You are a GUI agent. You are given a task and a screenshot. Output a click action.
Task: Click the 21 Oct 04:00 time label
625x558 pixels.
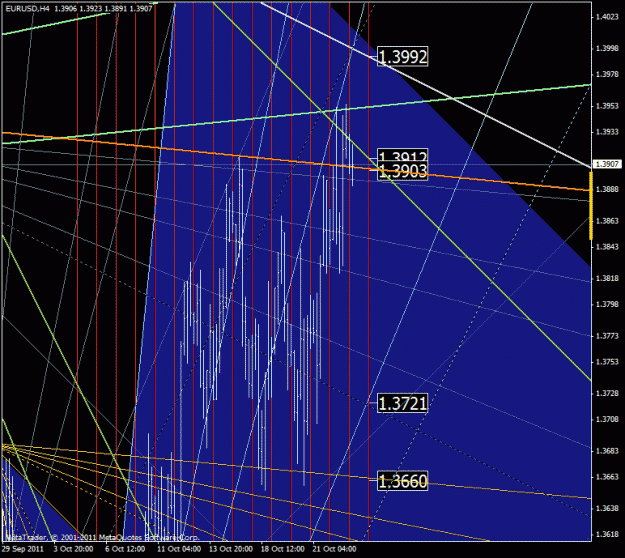[334, 549]
